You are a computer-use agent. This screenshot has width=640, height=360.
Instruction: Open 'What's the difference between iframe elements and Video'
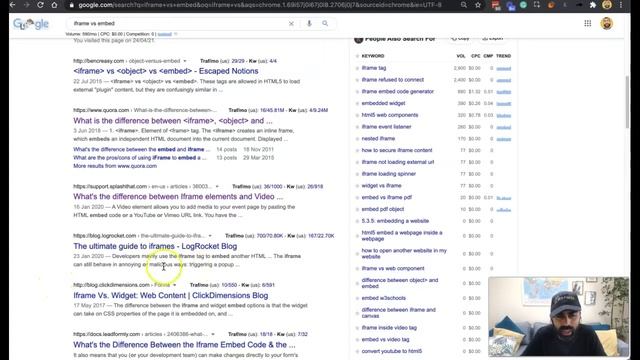click(178, 197)
